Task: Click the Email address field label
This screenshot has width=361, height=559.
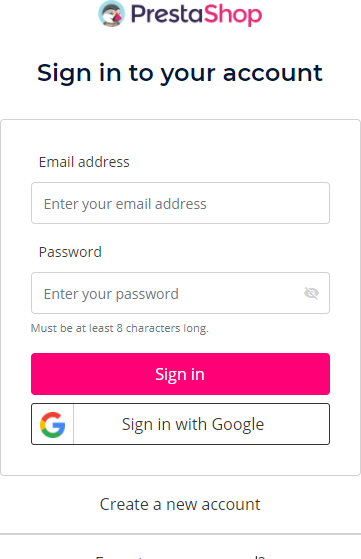Action: click(x=84, y=162)
